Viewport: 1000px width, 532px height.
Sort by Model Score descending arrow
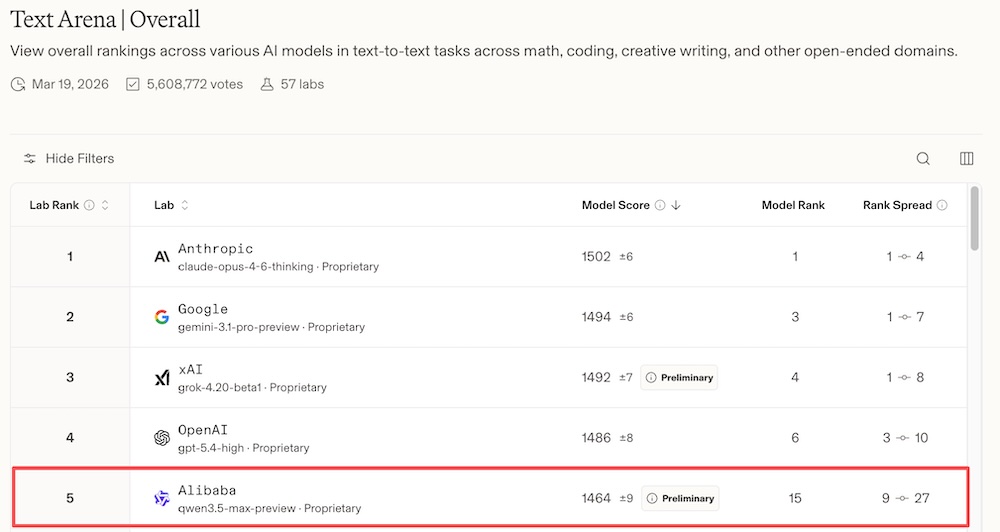click(676, 205)
